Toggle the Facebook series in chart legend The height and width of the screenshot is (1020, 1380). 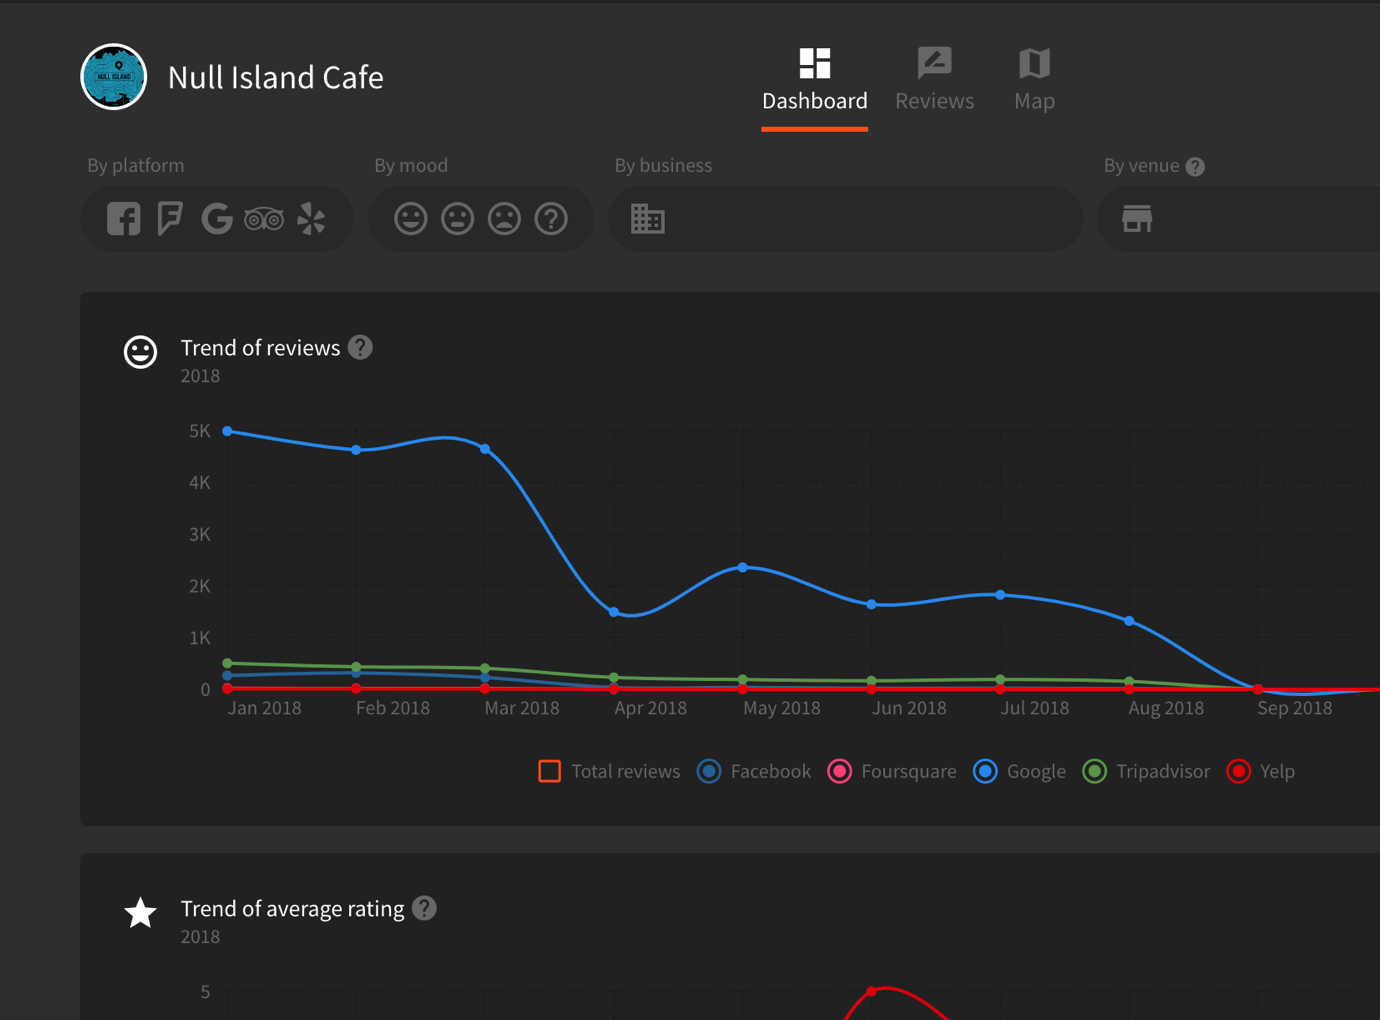click(709, 771)
